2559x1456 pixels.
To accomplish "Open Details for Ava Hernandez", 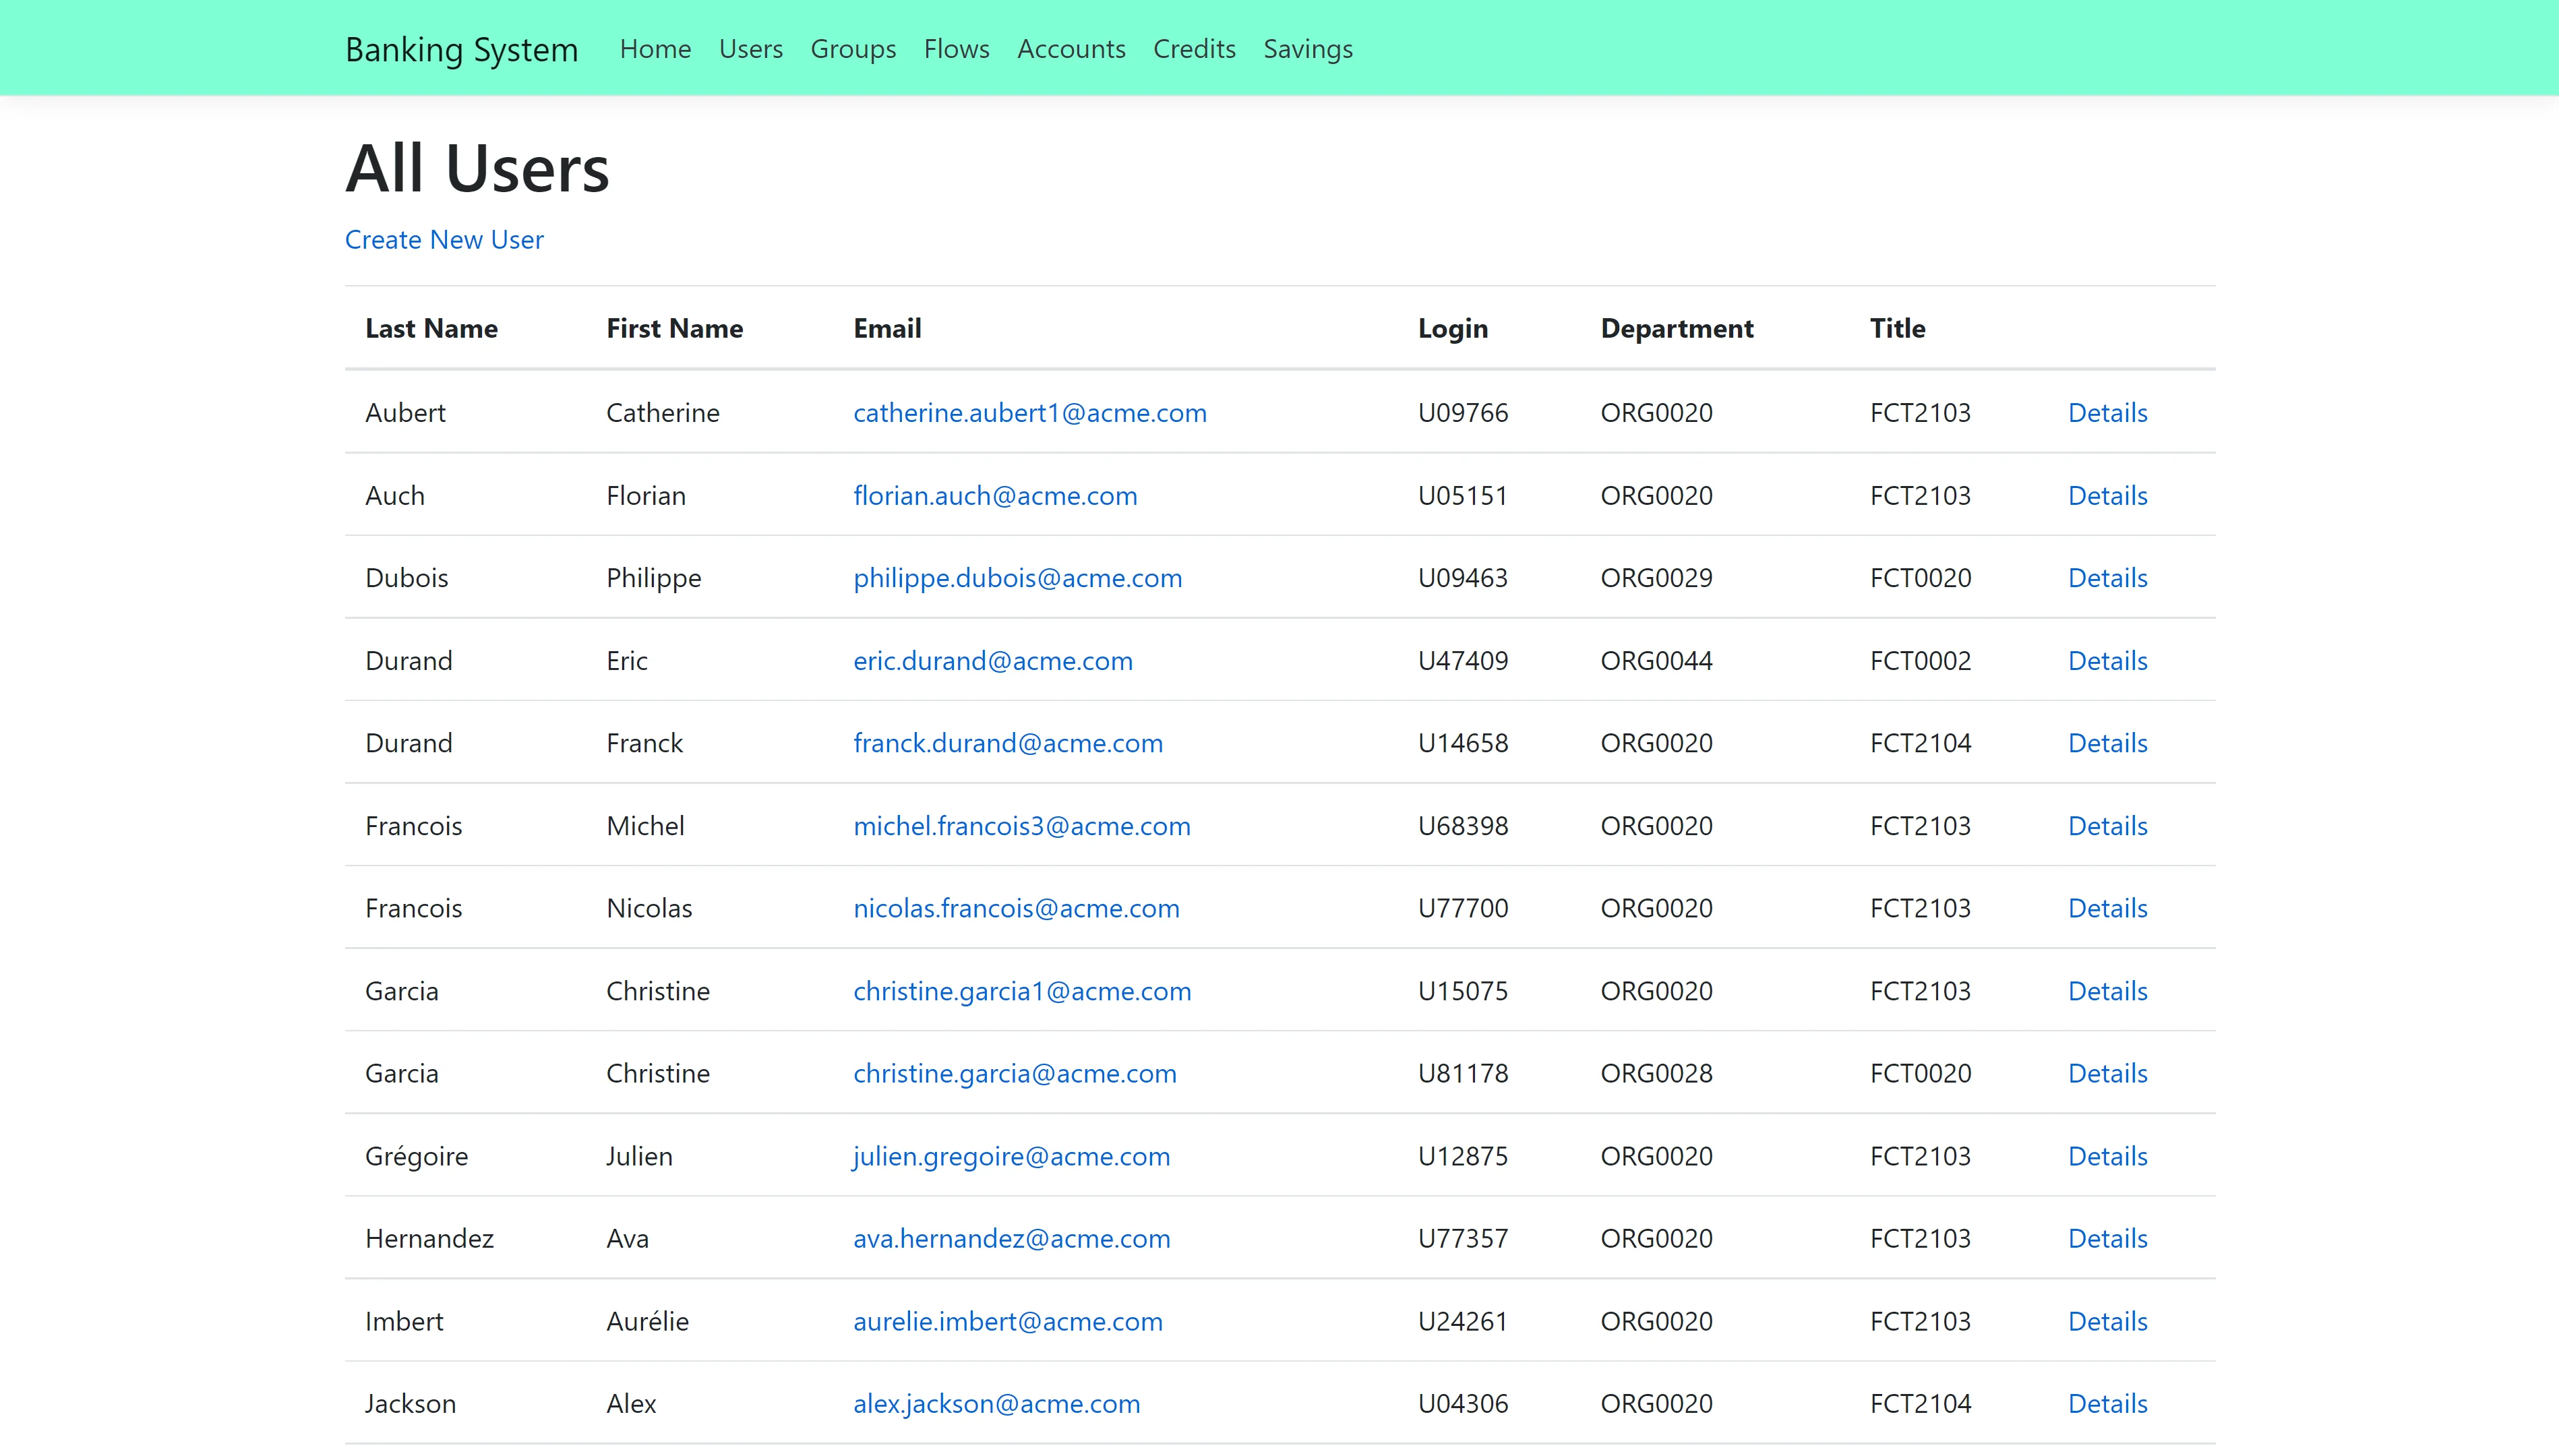I will click(x=2107, y=1238).
